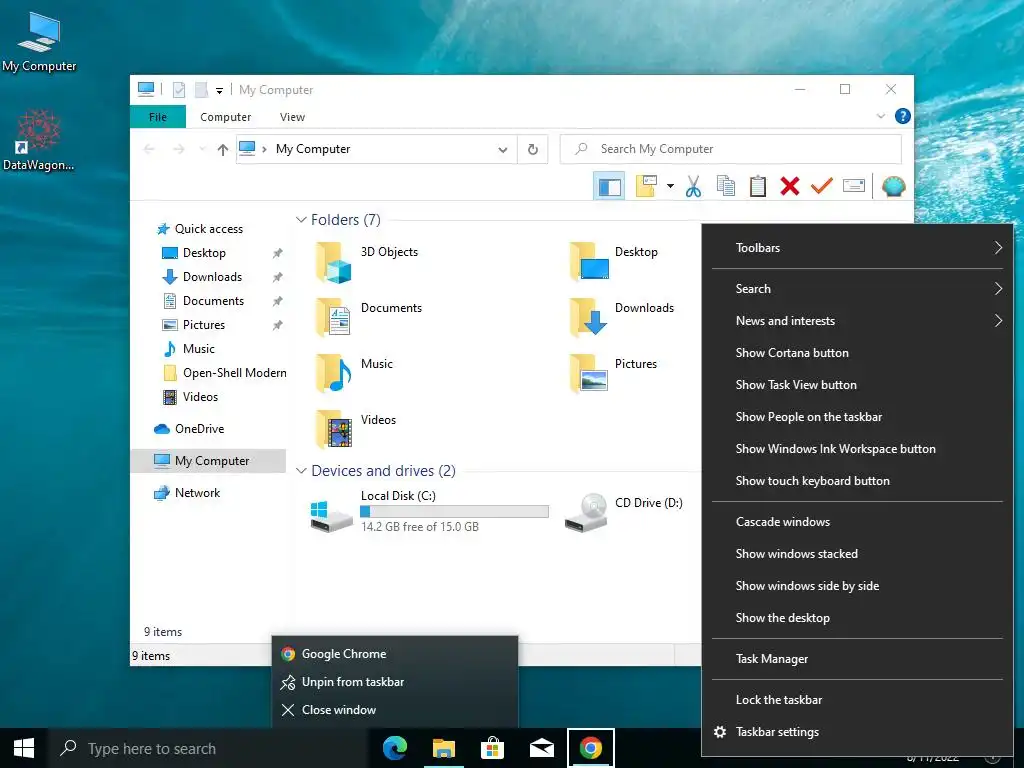1024x768 pixels.
Task: Click the Microsoft Edge taskbar icon
Action: pos(394,748)
